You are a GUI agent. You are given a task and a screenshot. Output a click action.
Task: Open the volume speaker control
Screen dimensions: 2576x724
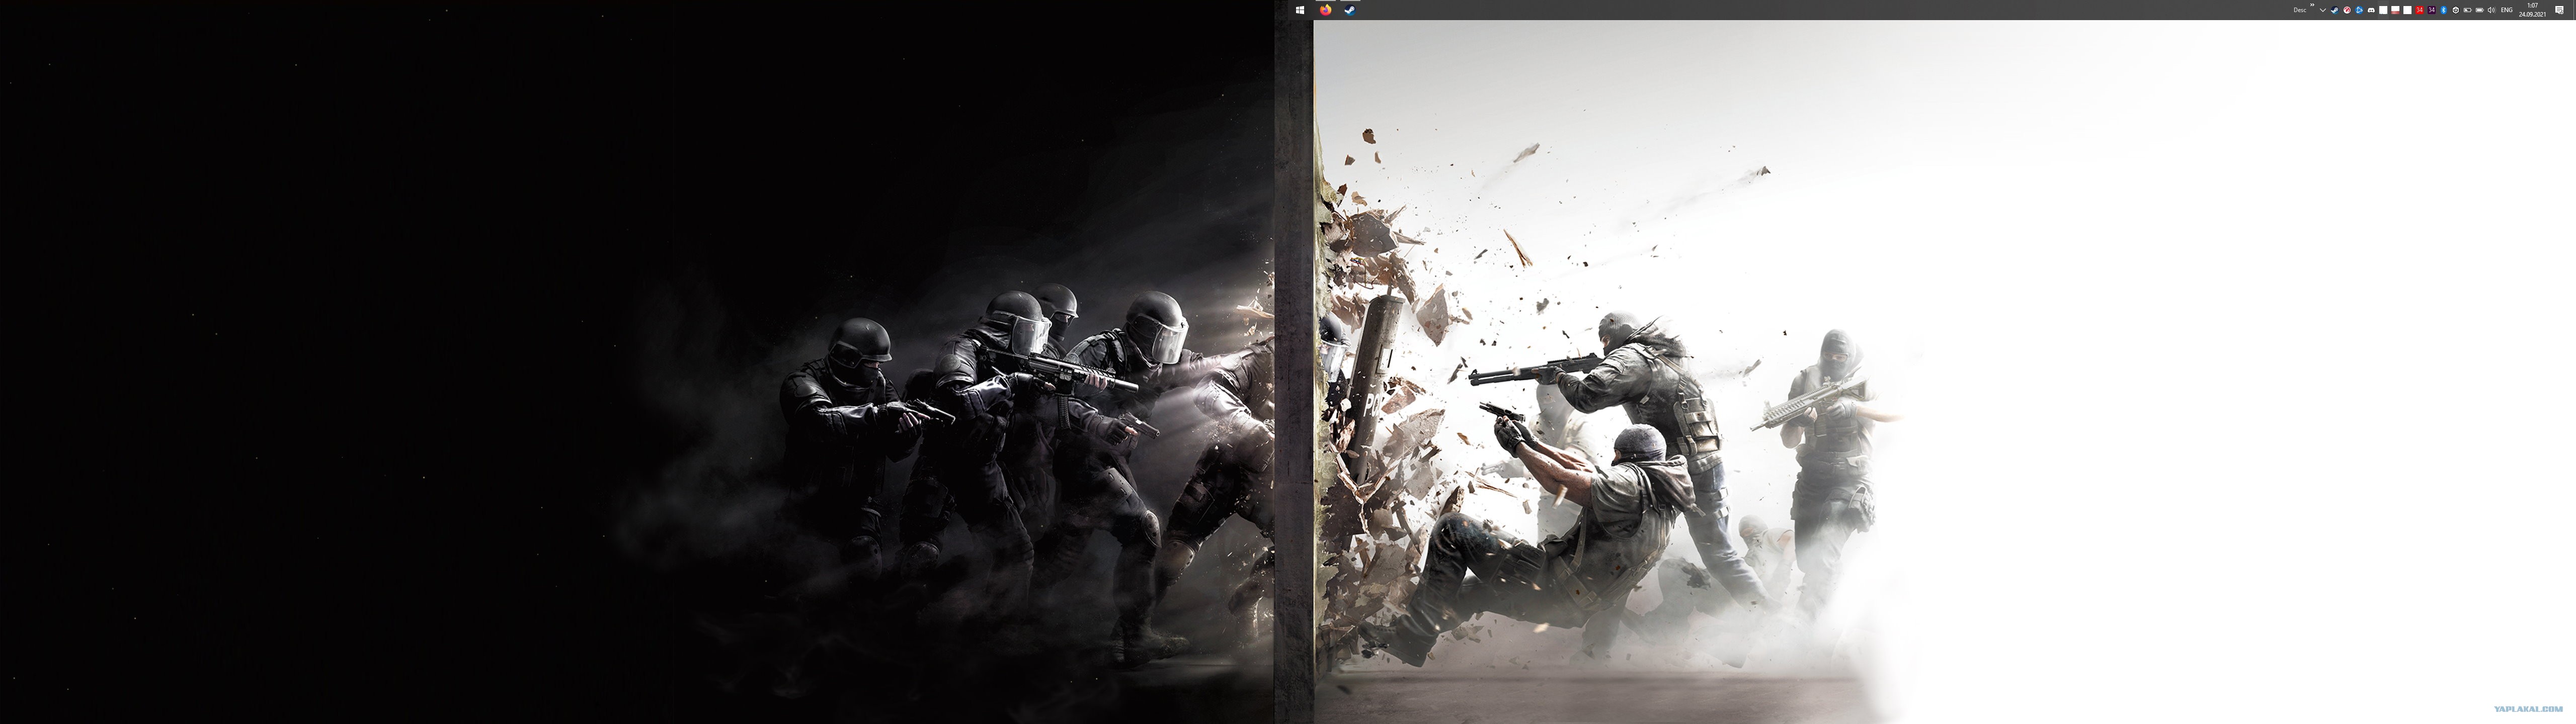pos(2492,10)
